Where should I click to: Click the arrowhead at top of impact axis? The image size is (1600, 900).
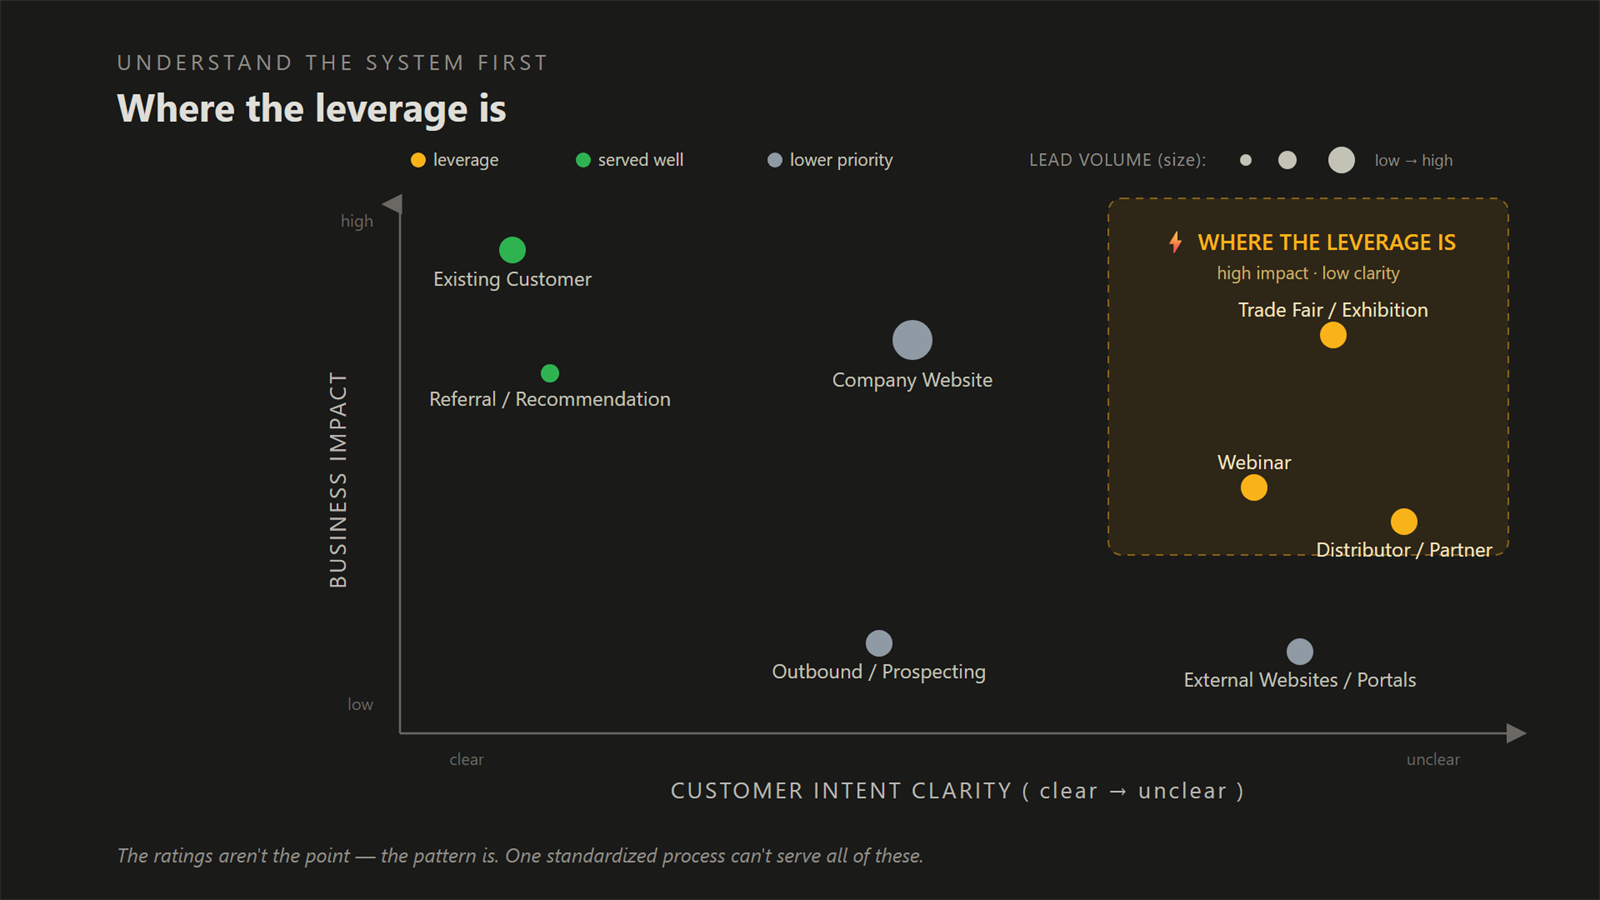coord(393,204)
